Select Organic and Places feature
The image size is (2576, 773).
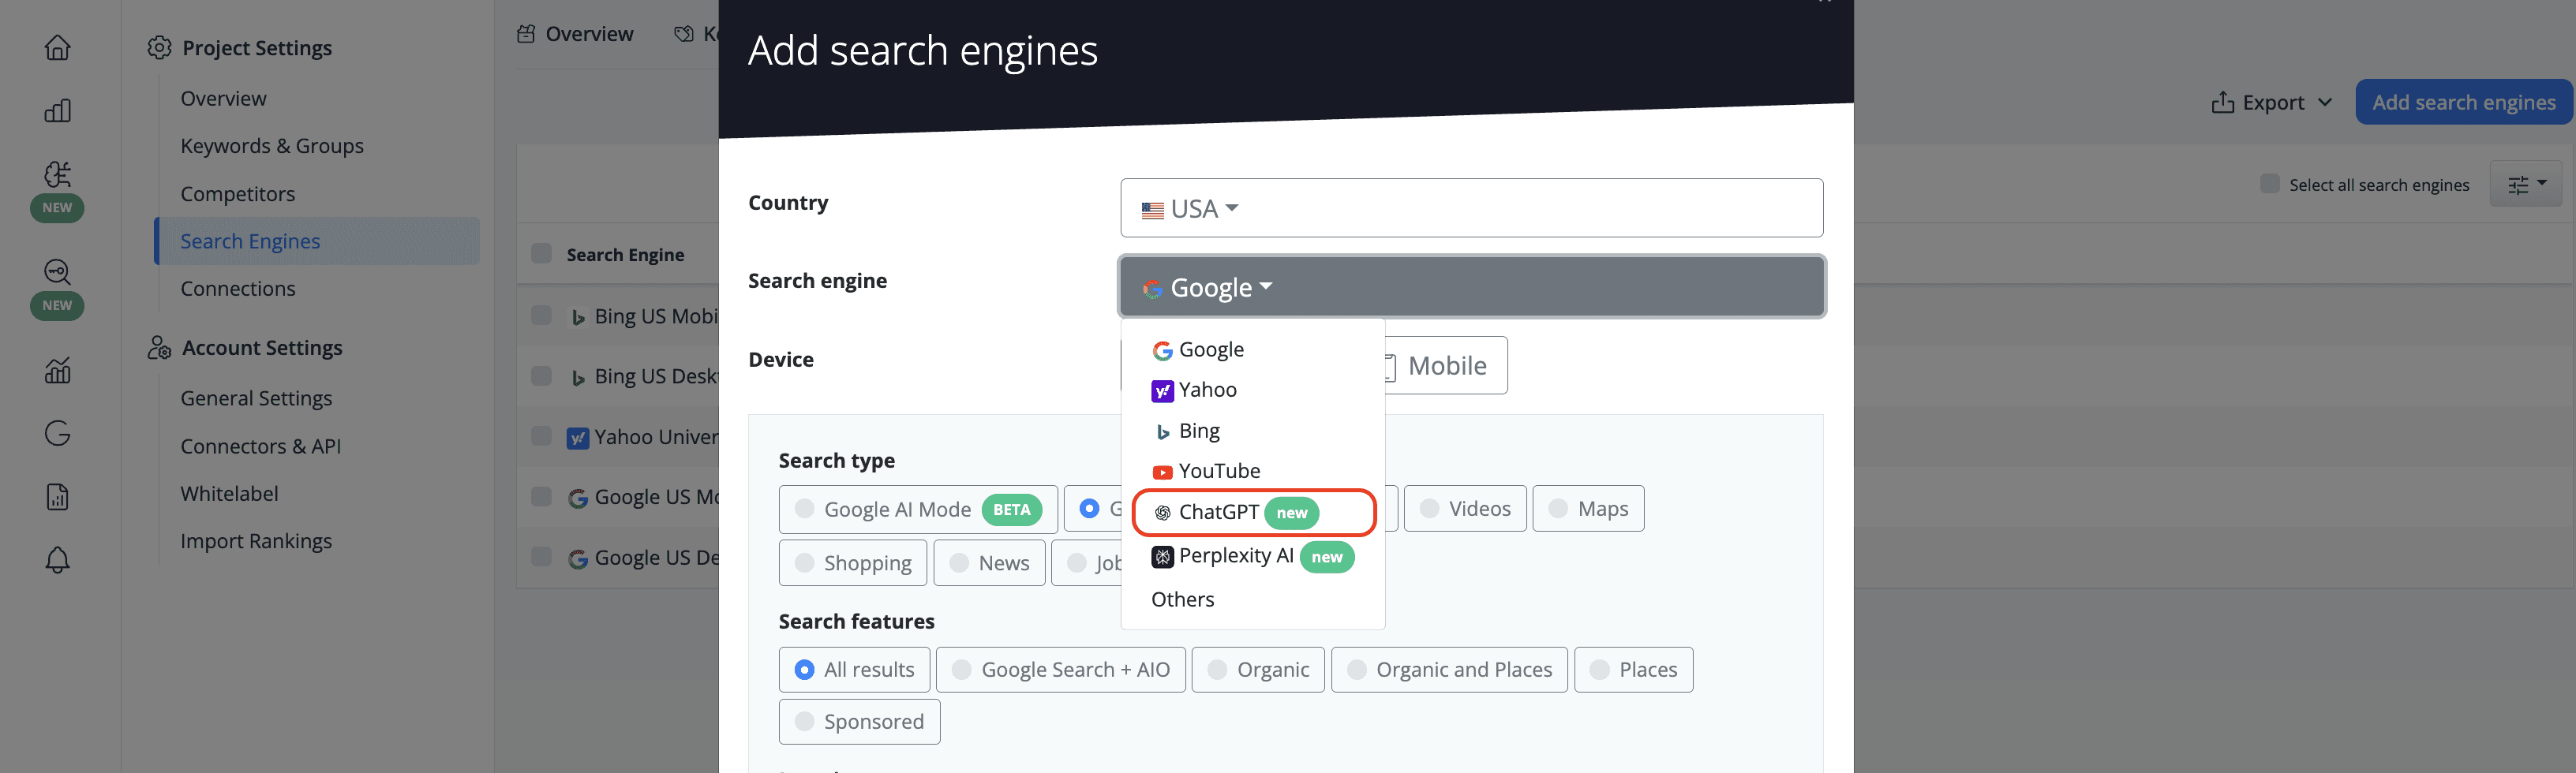(1449, 670)
